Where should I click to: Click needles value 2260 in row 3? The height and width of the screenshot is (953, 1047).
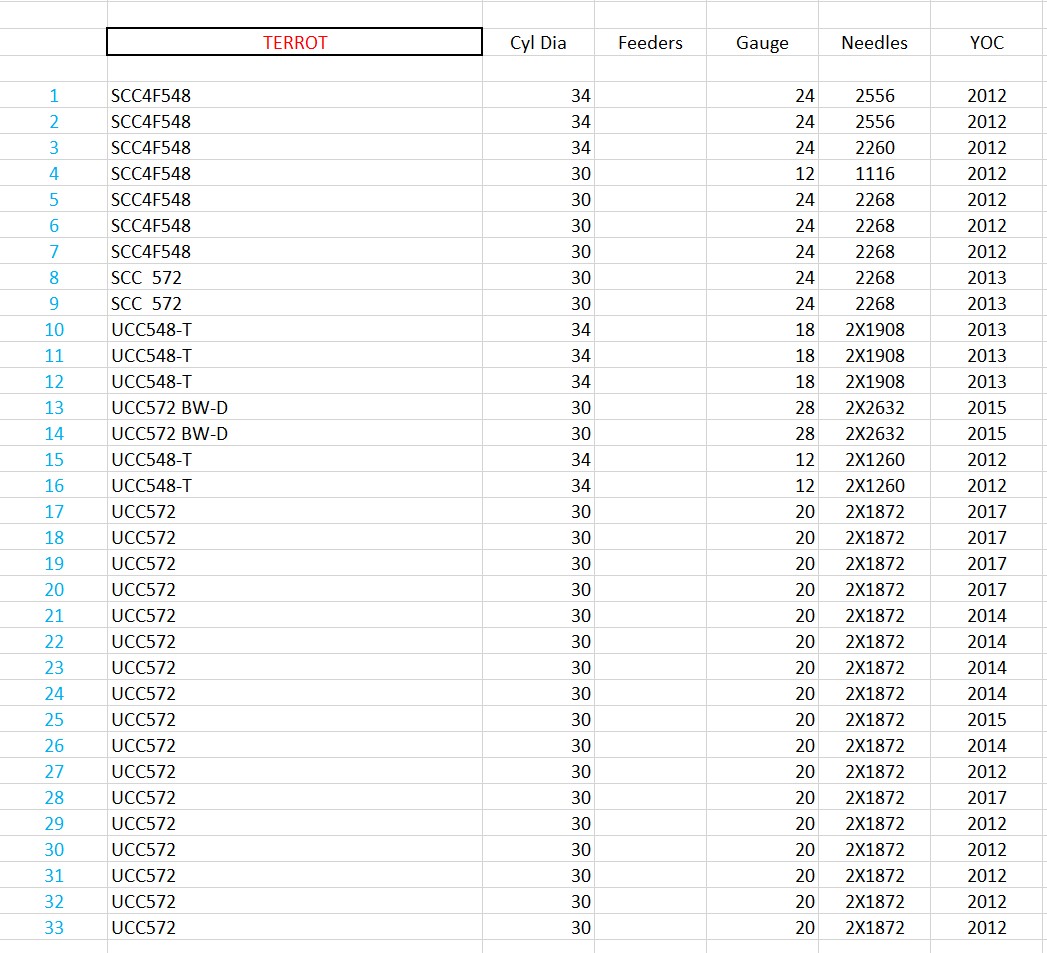point(875,148)
